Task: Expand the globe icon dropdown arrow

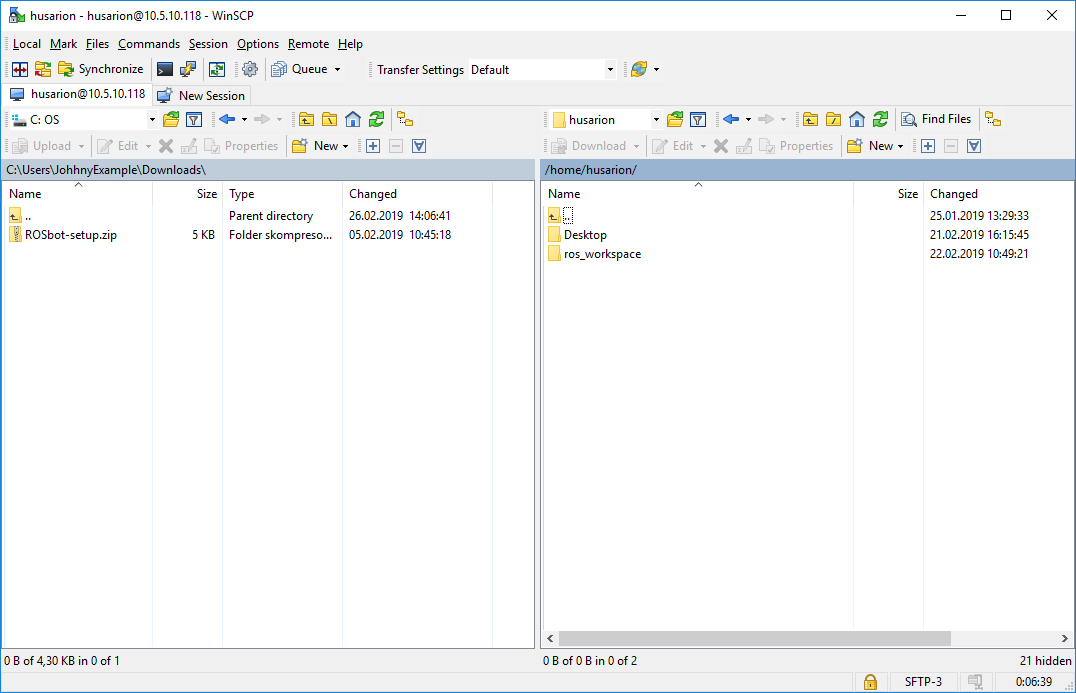Action: (x=657, y=69)
